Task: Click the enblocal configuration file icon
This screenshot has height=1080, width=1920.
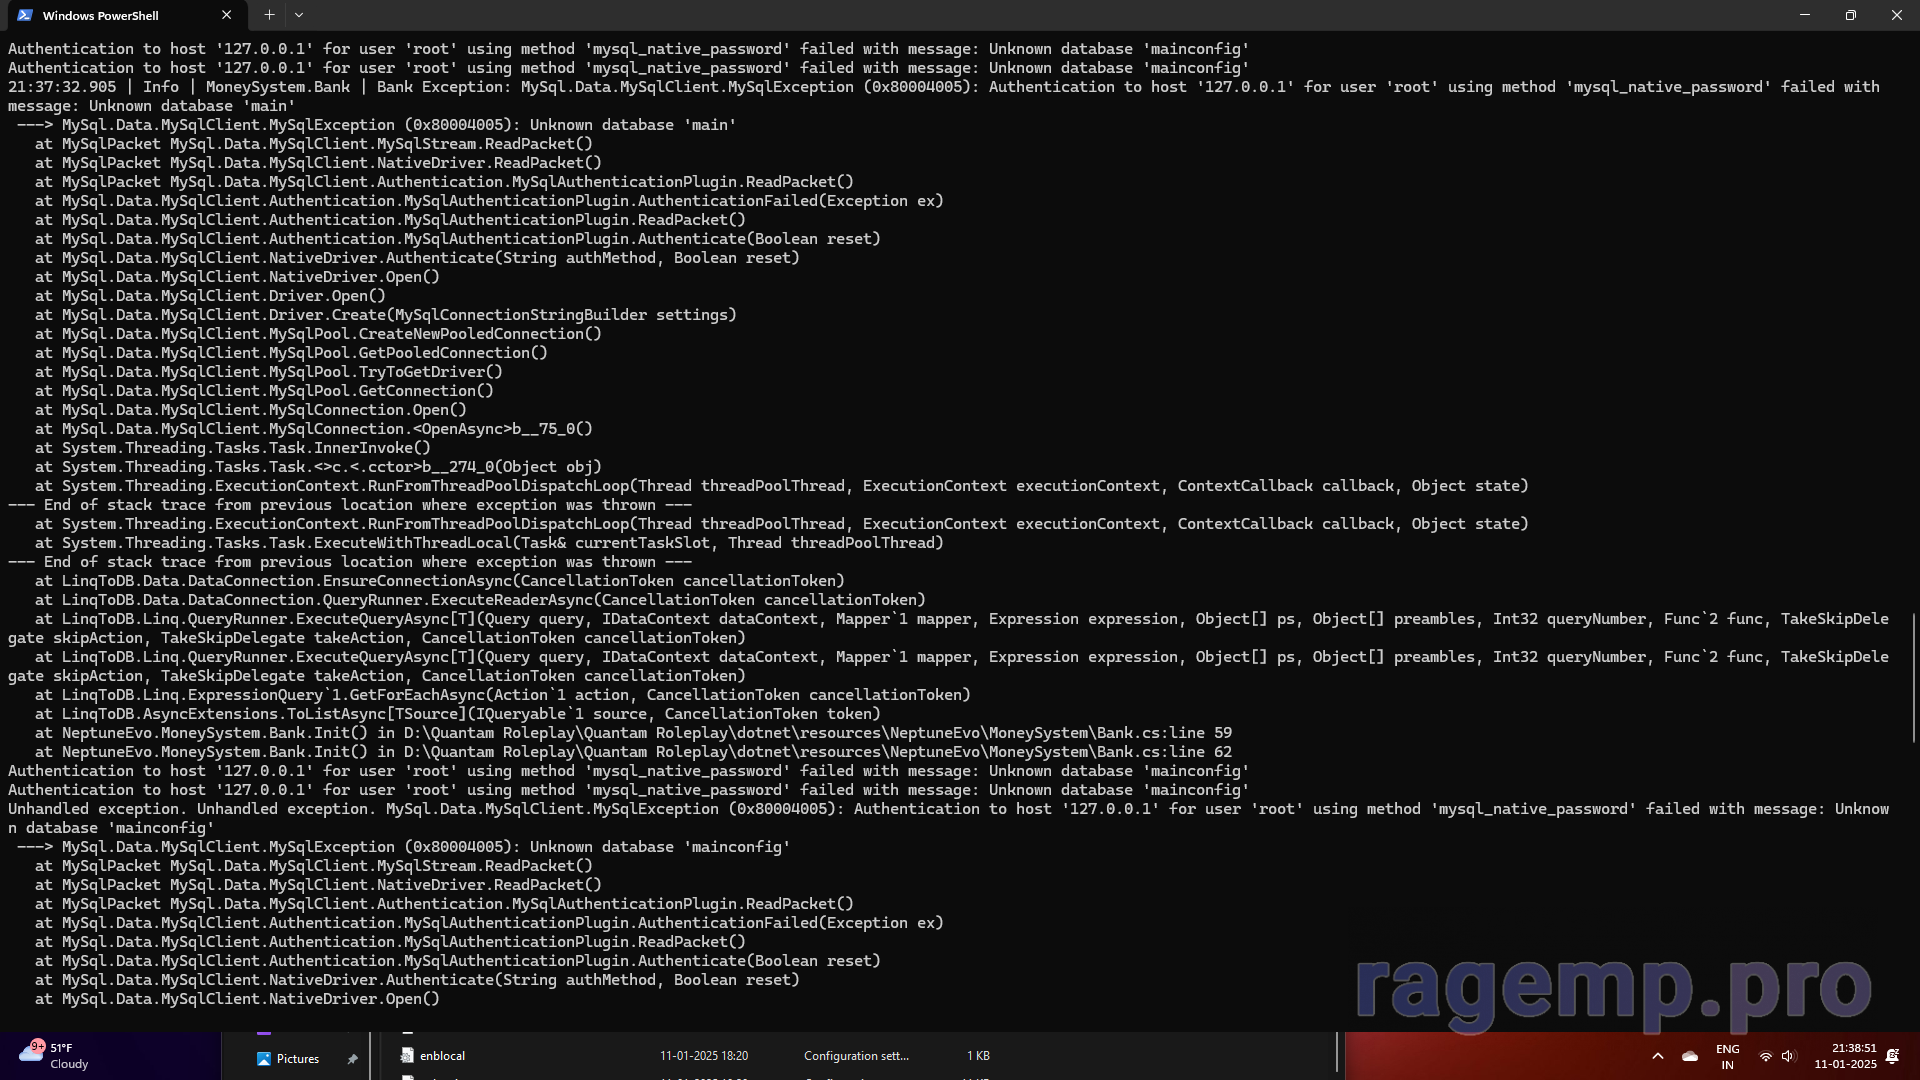Action: [407, 1055]
